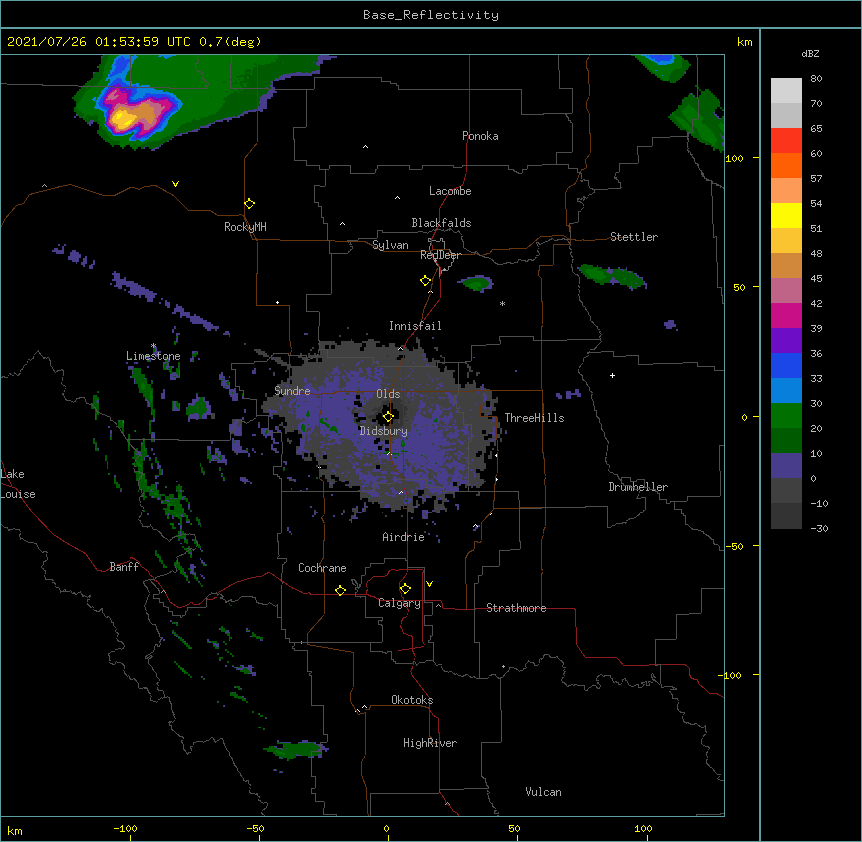The height and width of the screenshot is (842, 862).
Task: Click the green echo blob east of RedDeer
Action: [x=477, y=284]
